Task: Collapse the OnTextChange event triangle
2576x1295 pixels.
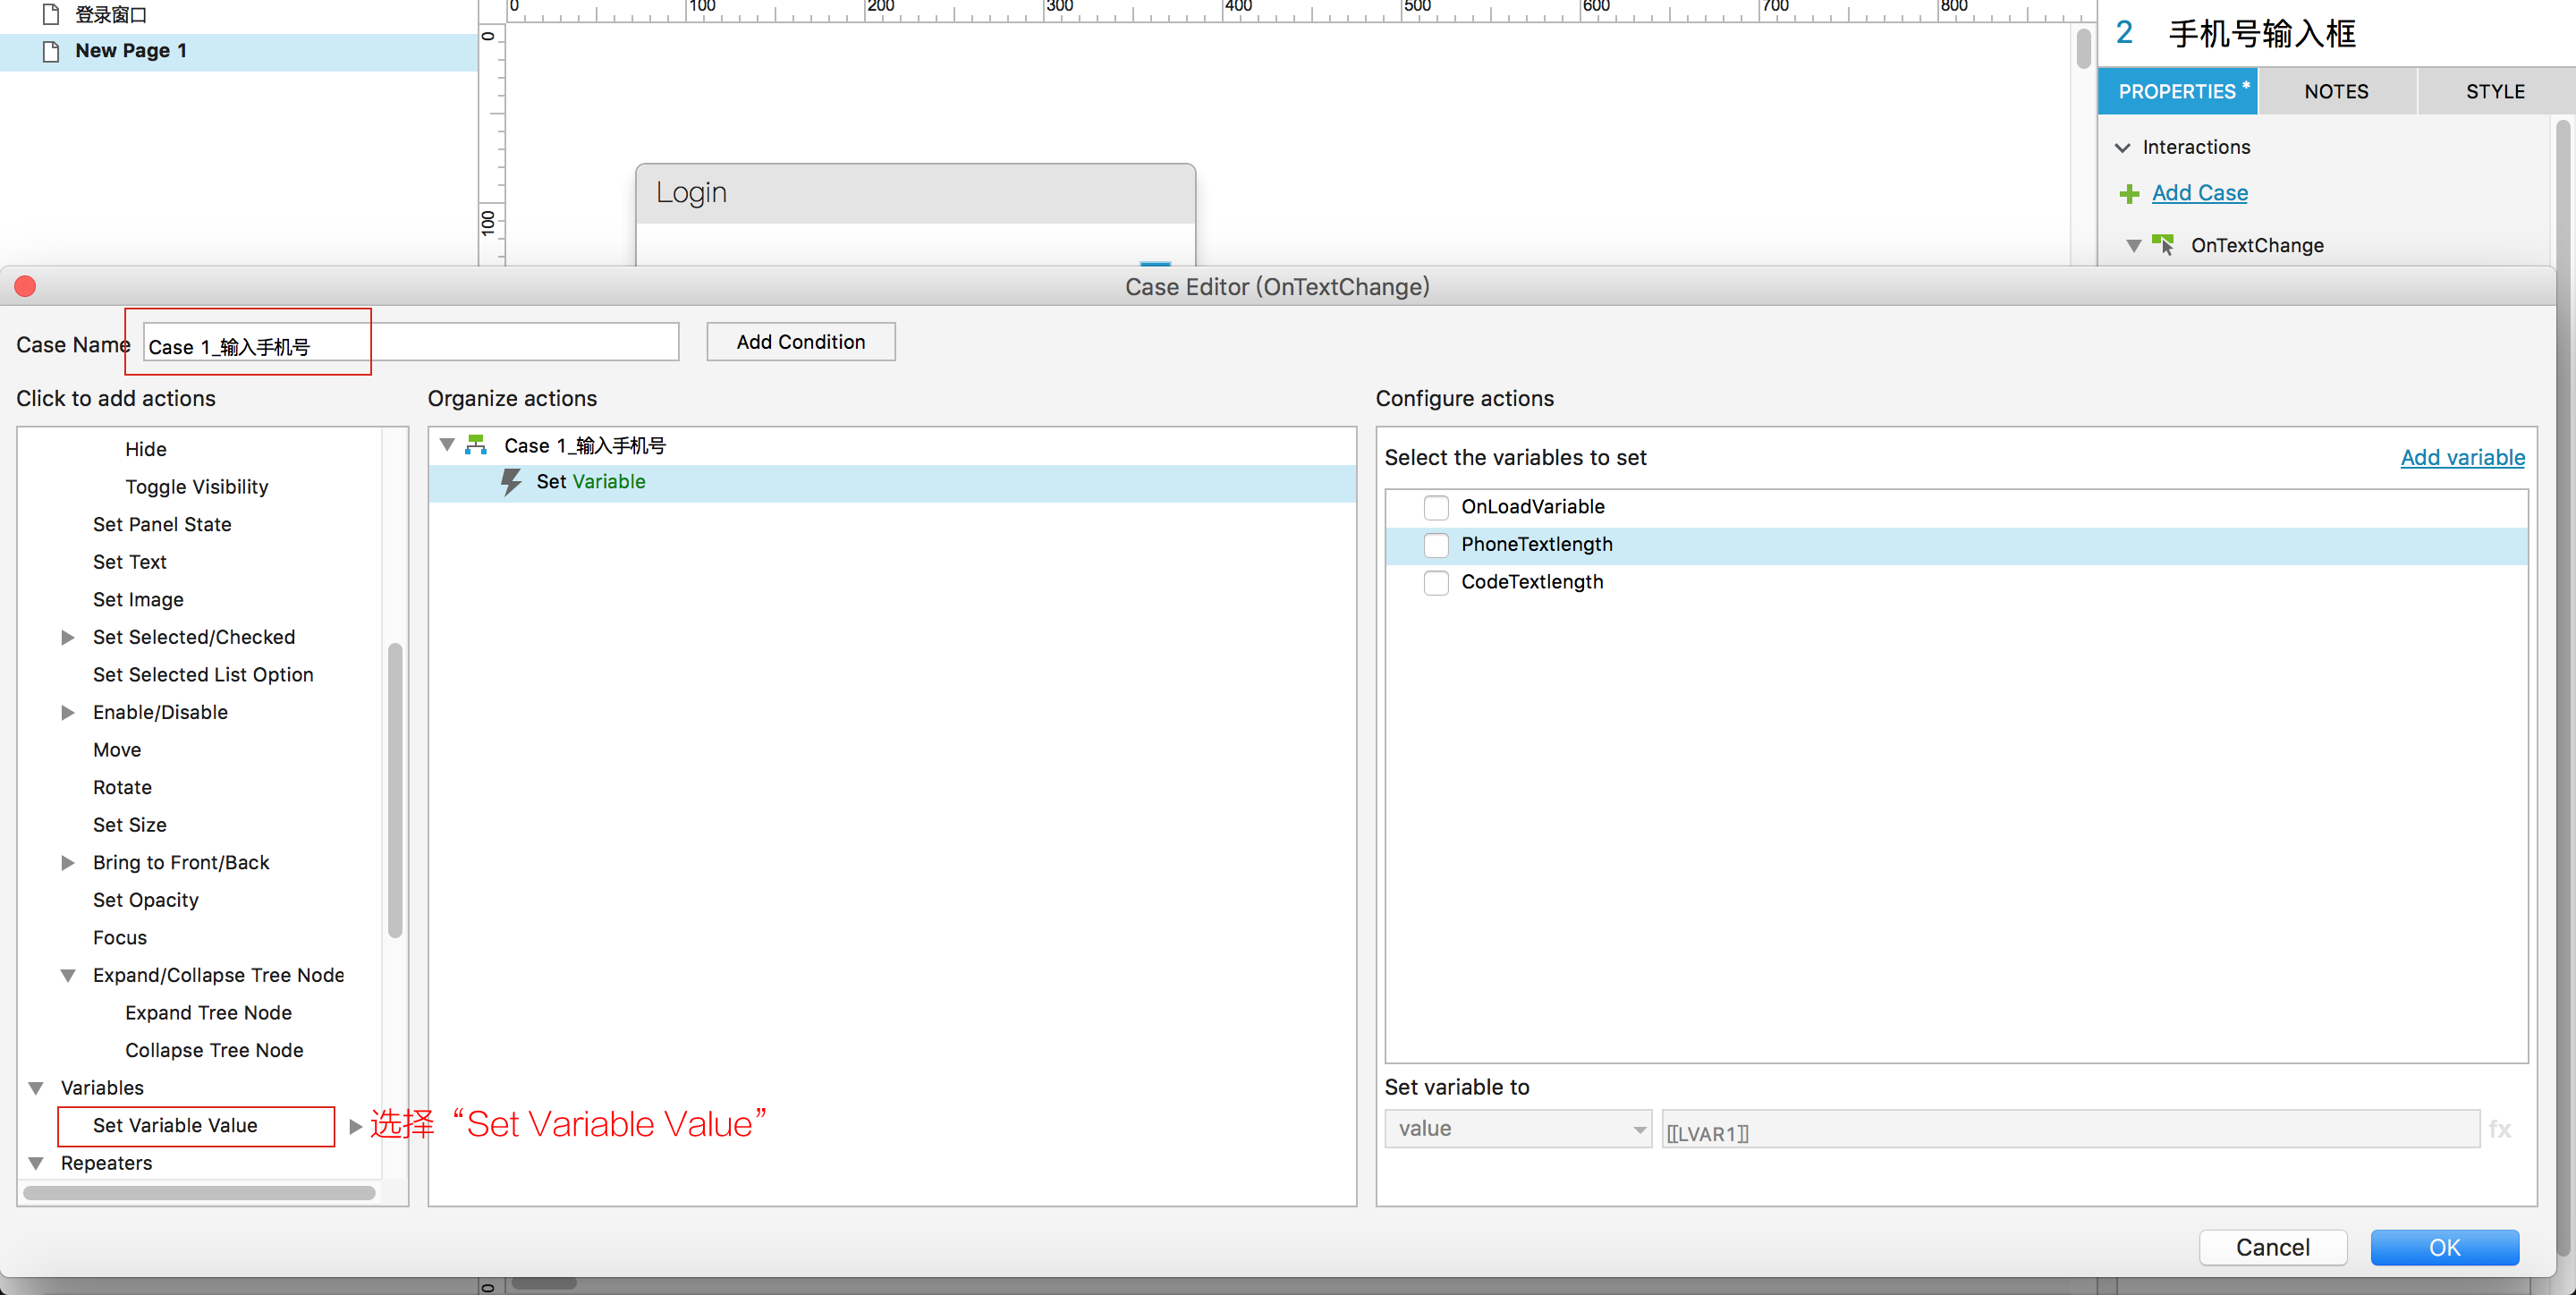Action: coord(2133,246)
